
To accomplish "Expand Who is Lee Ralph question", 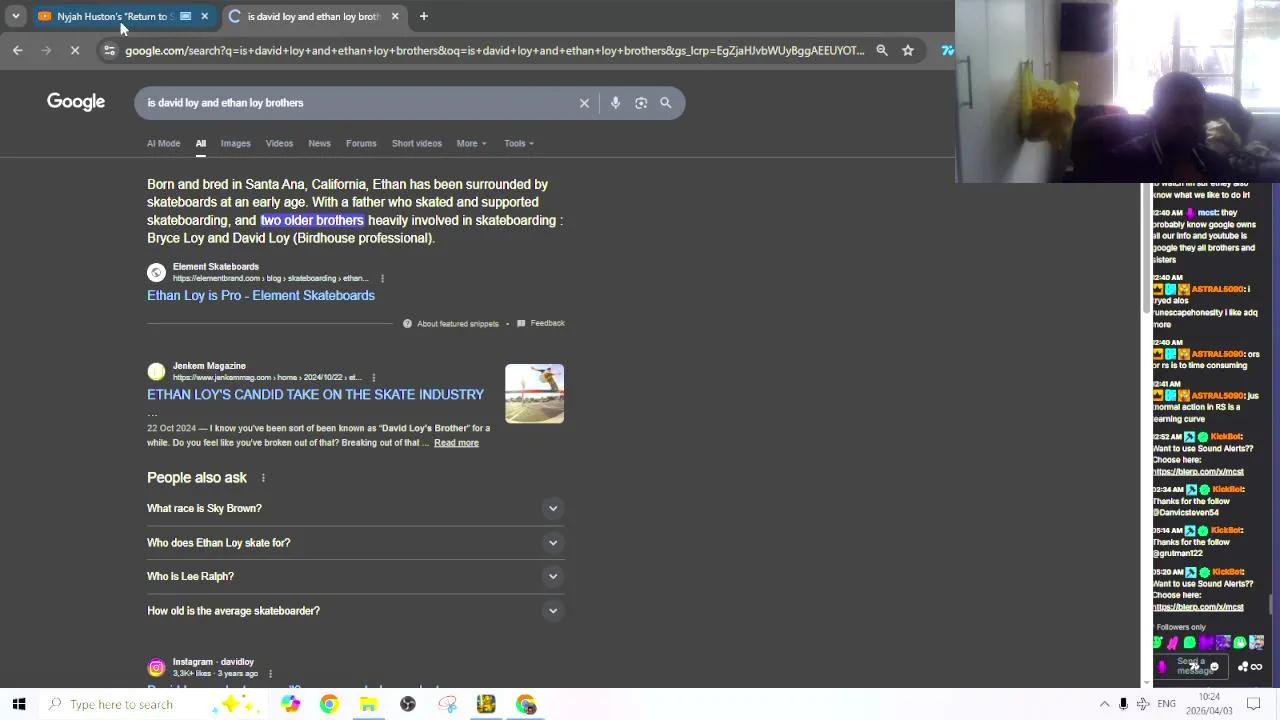I will pyautogui.click(x=355, y=576).
